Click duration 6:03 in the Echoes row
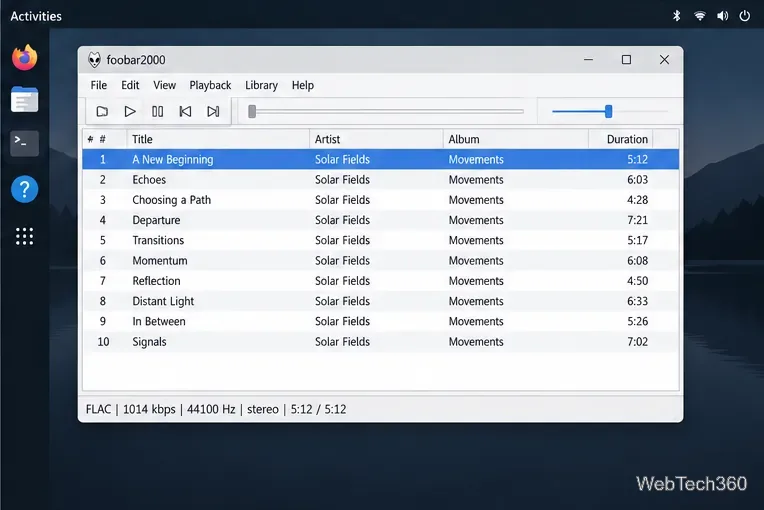764x510 pixels. pos(637,180)
